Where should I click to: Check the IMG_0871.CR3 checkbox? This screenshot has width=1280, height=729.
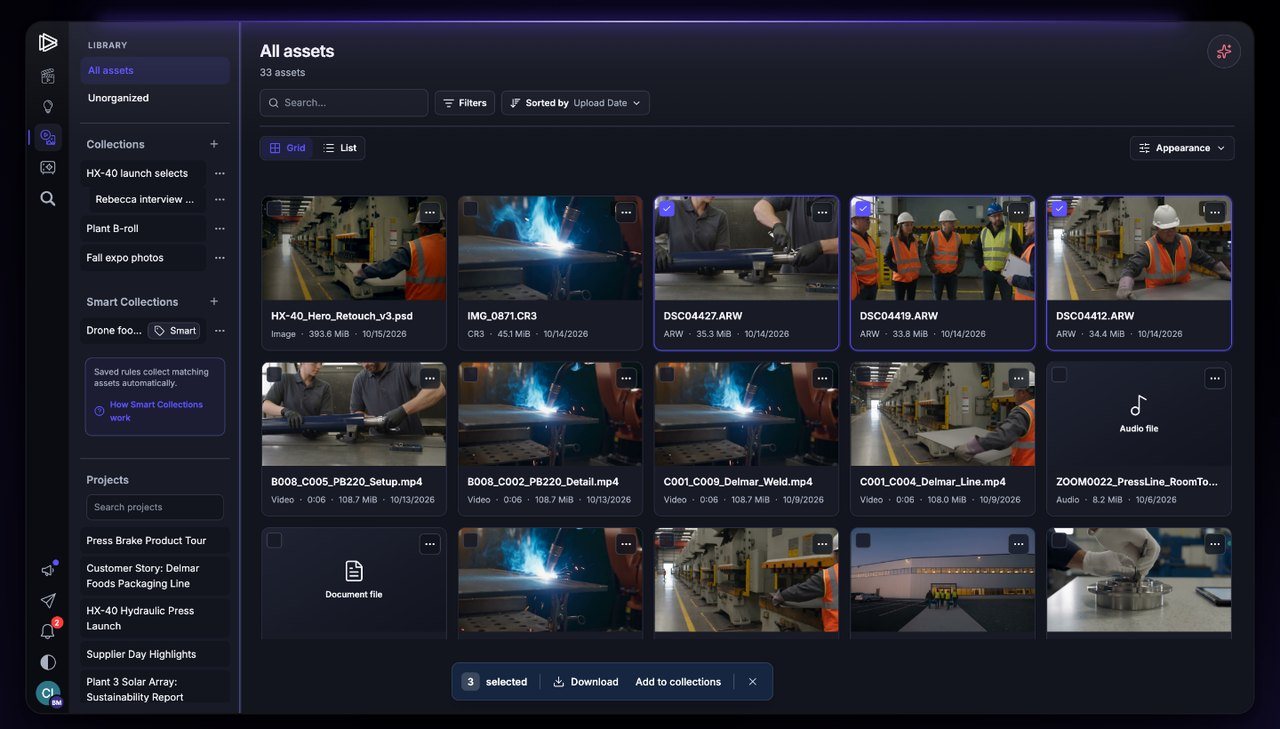pos(470,208)
